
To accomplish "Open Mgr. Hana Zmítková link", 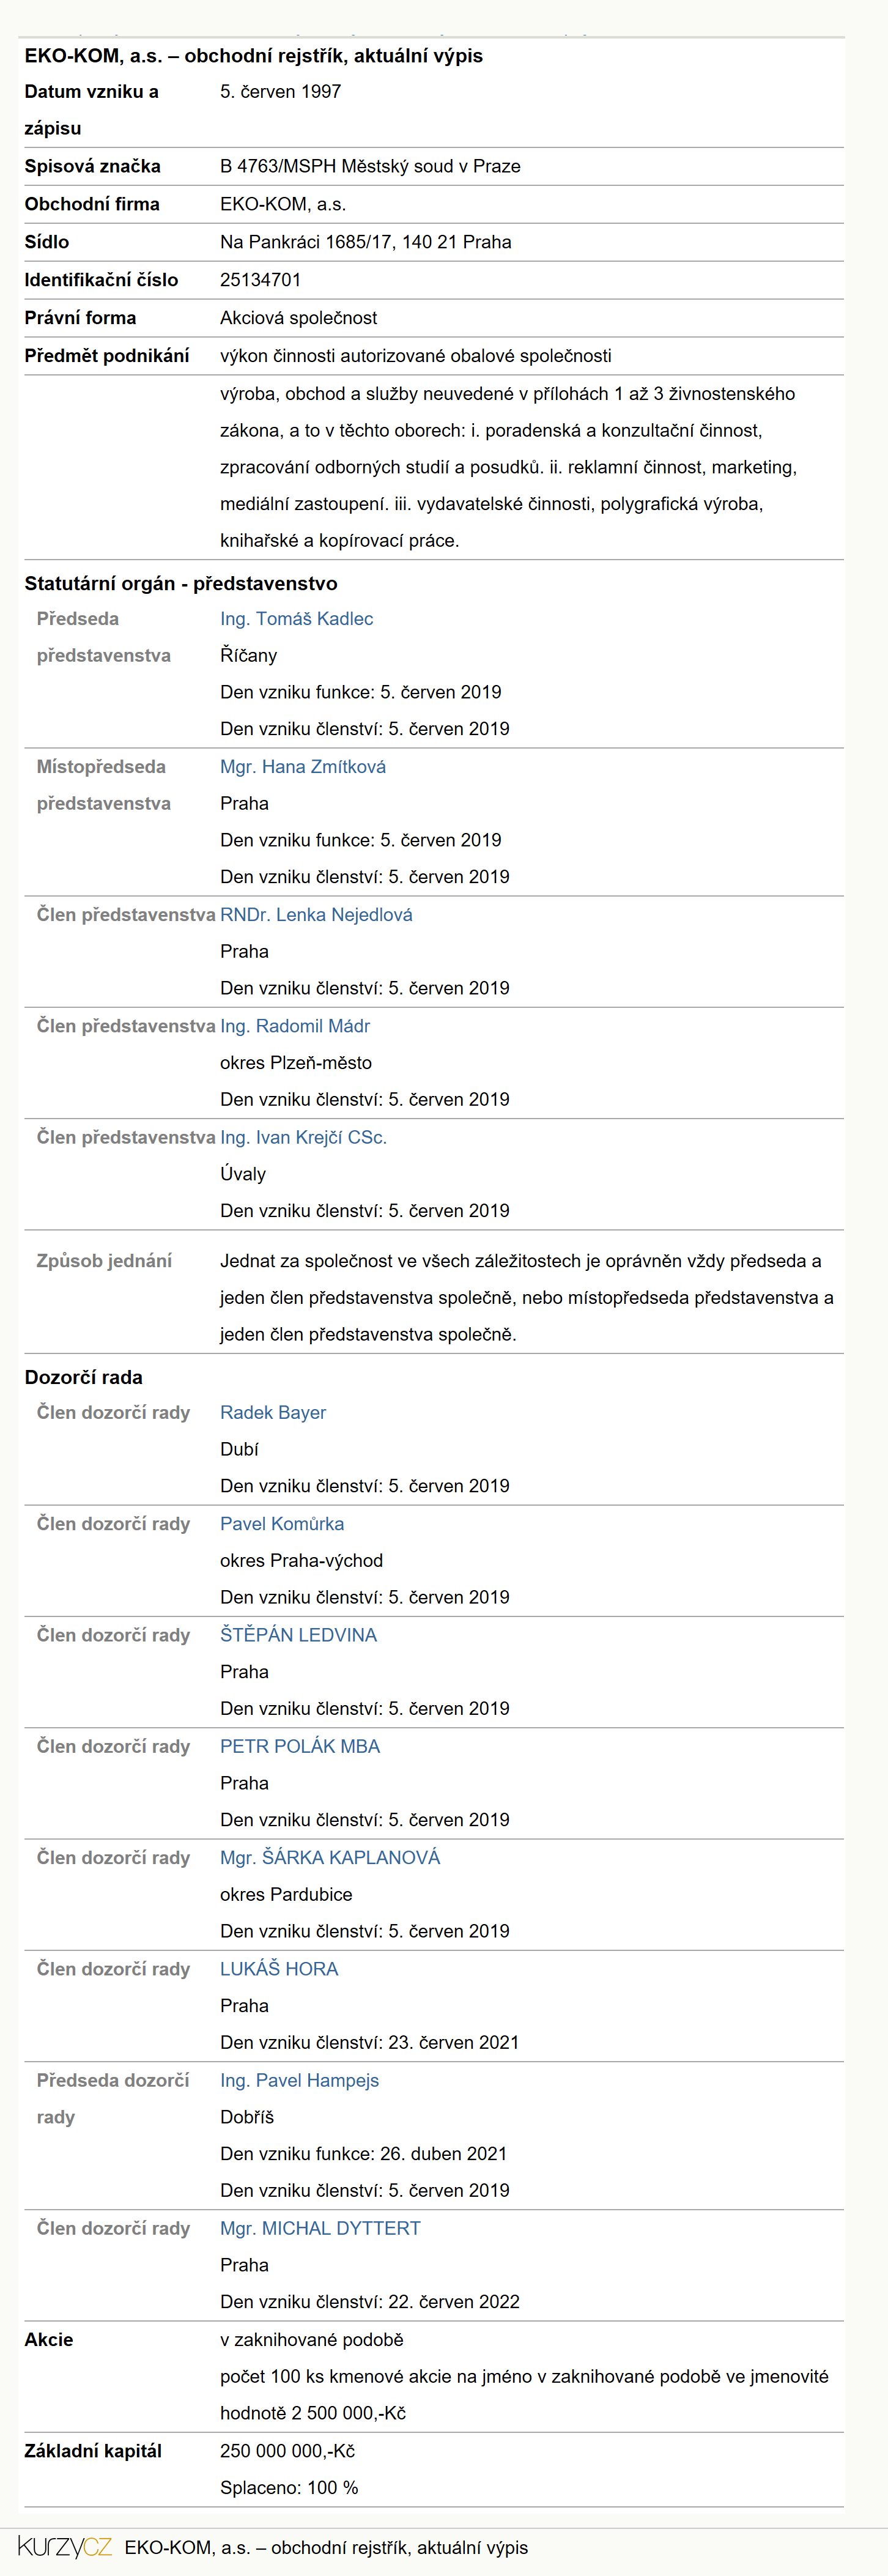I will [303, 767].
